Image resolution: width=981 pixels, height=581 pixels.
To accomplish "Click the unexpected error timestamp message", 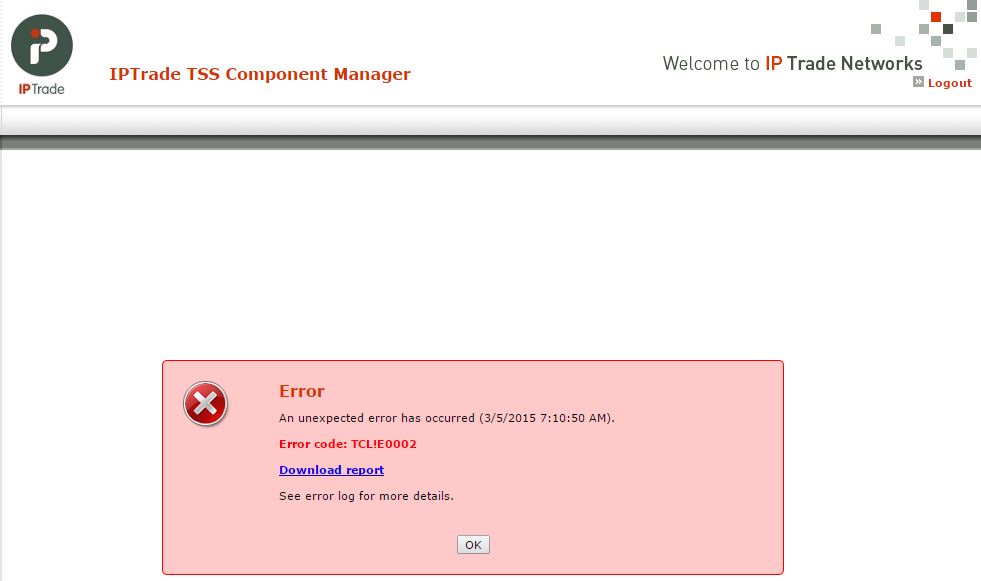I will point(447,418).
